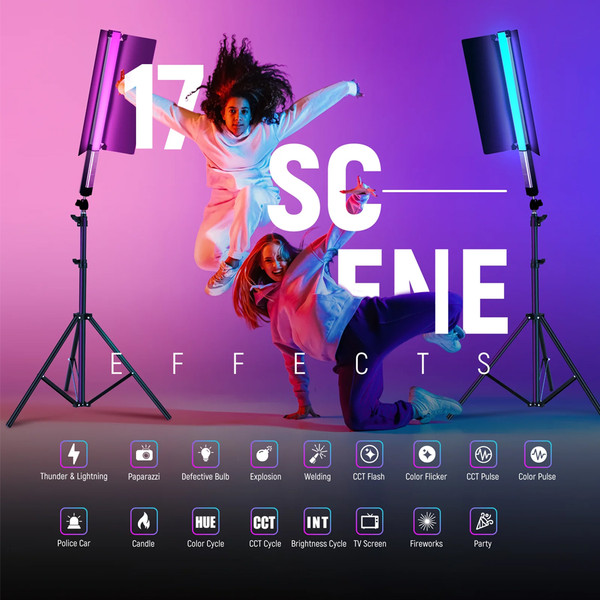Select the Welding sparks icon
600x600 pixels.
317,454
